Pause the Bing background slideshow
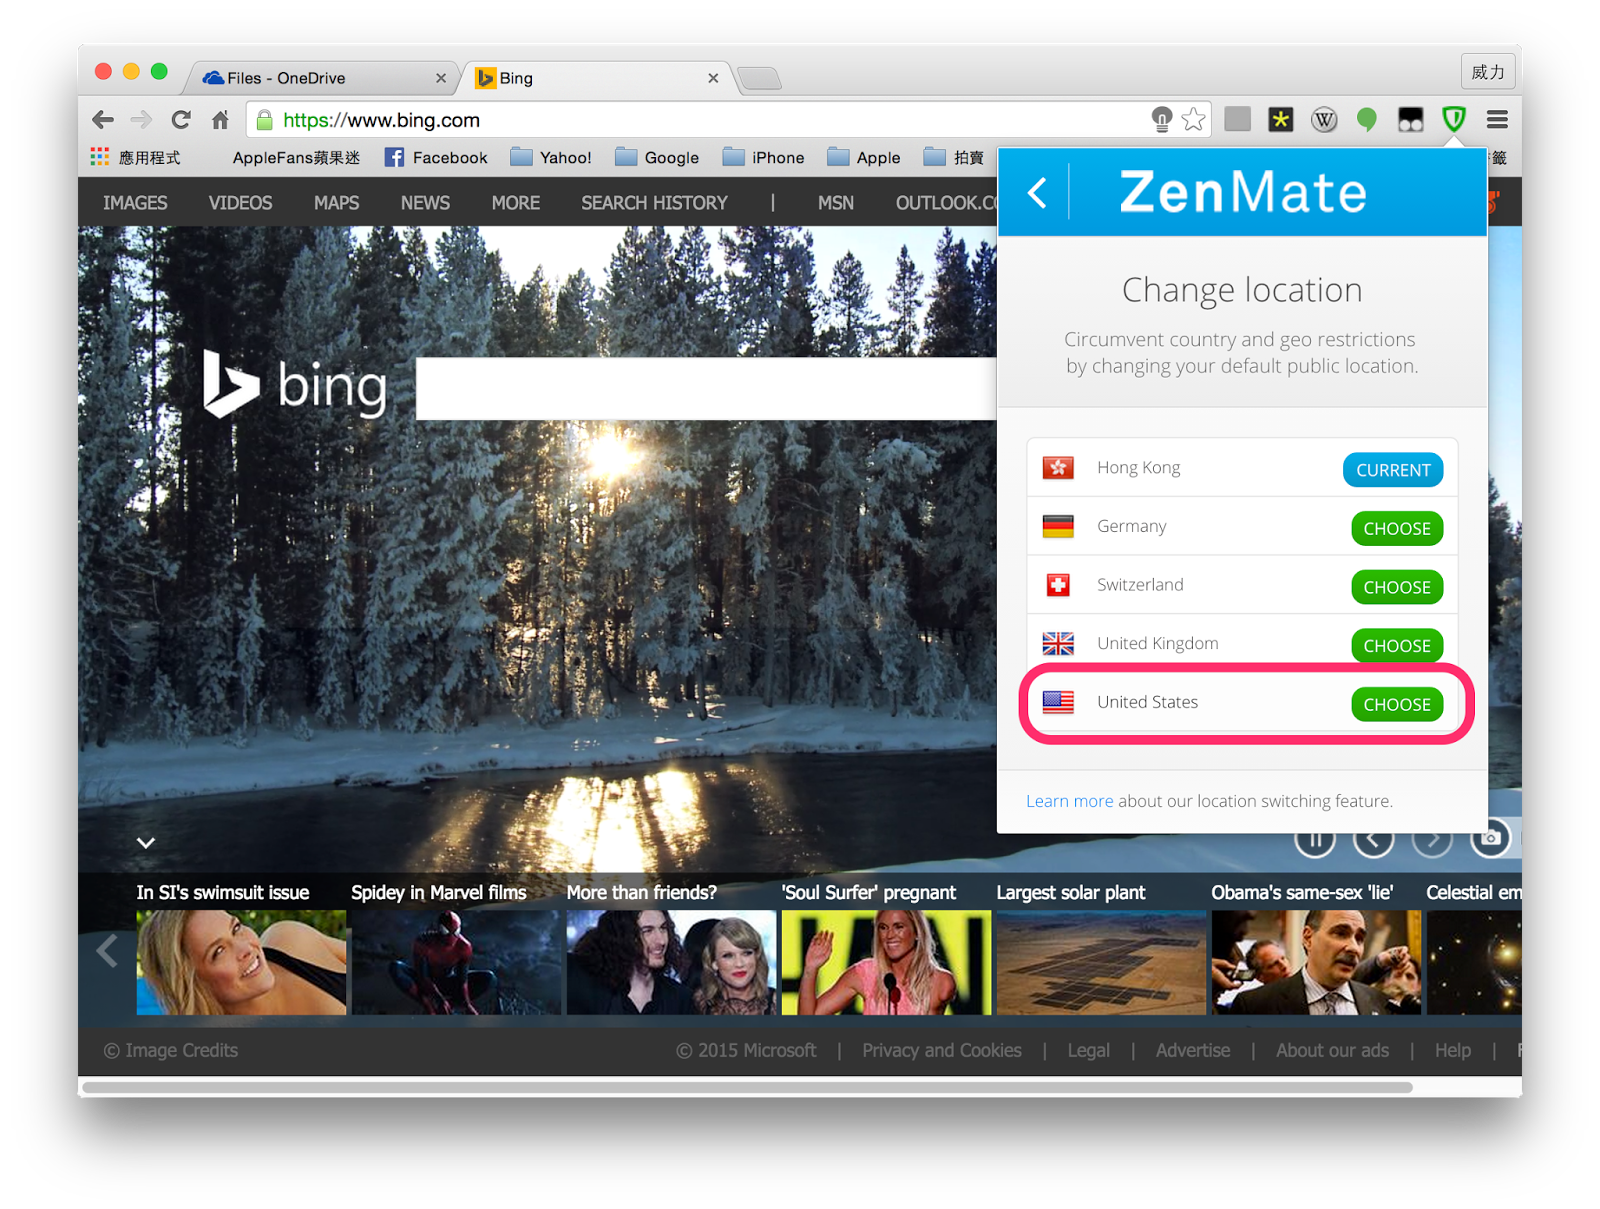The width and height of the screenshot is (1600, 1209). (1315, 838)
